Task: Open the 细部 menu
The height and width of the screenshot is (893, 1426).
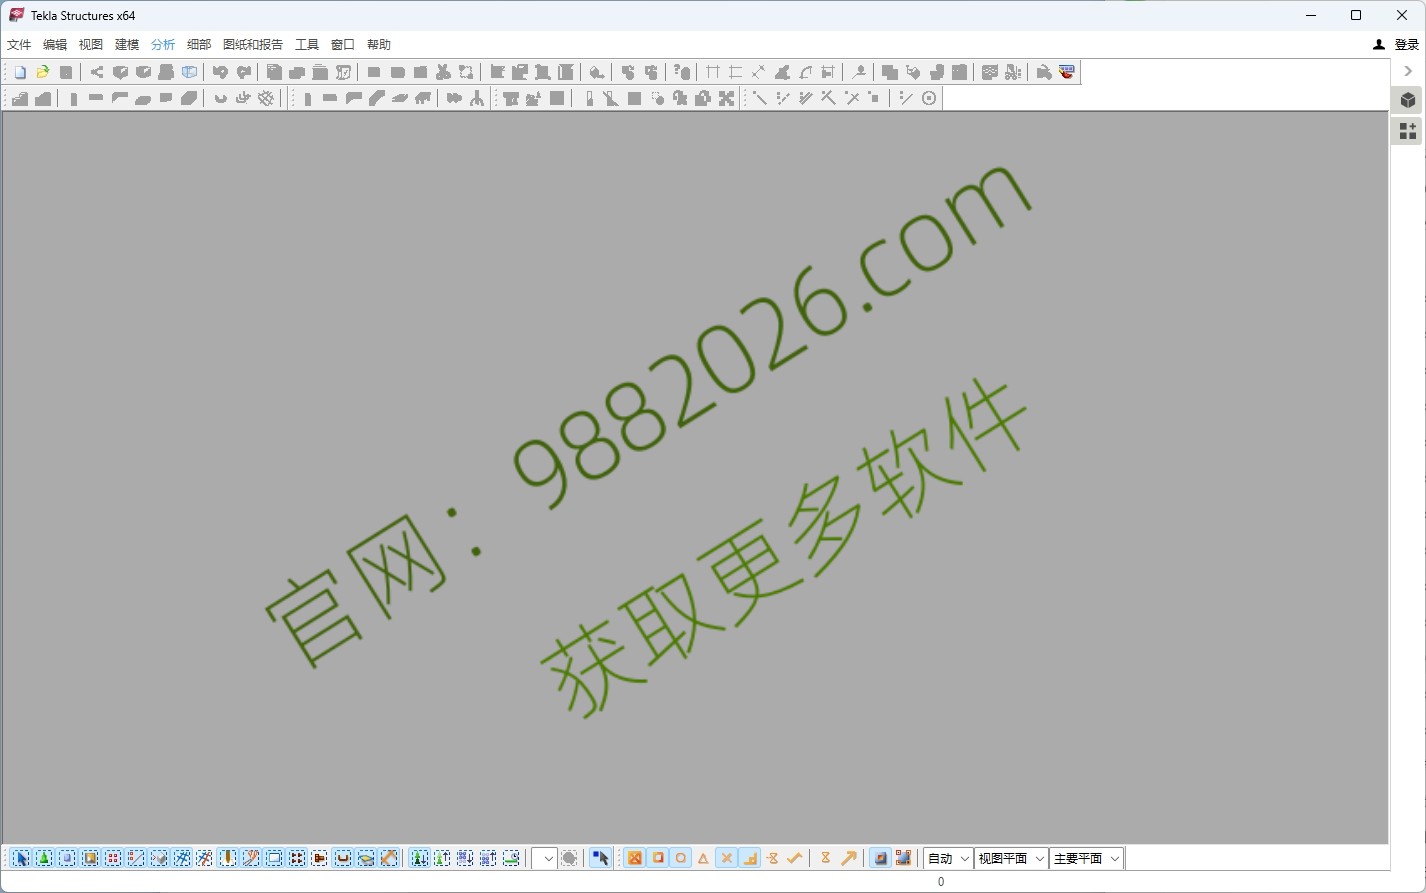Action: coord(199,44)
